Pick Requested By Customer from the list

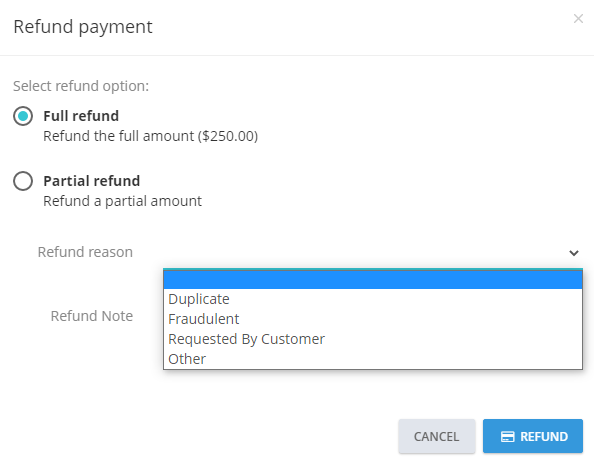(373, 339)
